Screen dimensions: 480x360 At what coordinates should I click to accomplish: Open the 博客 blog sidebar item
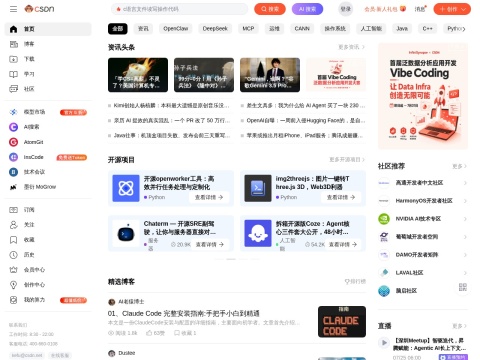tap(48, 44)
